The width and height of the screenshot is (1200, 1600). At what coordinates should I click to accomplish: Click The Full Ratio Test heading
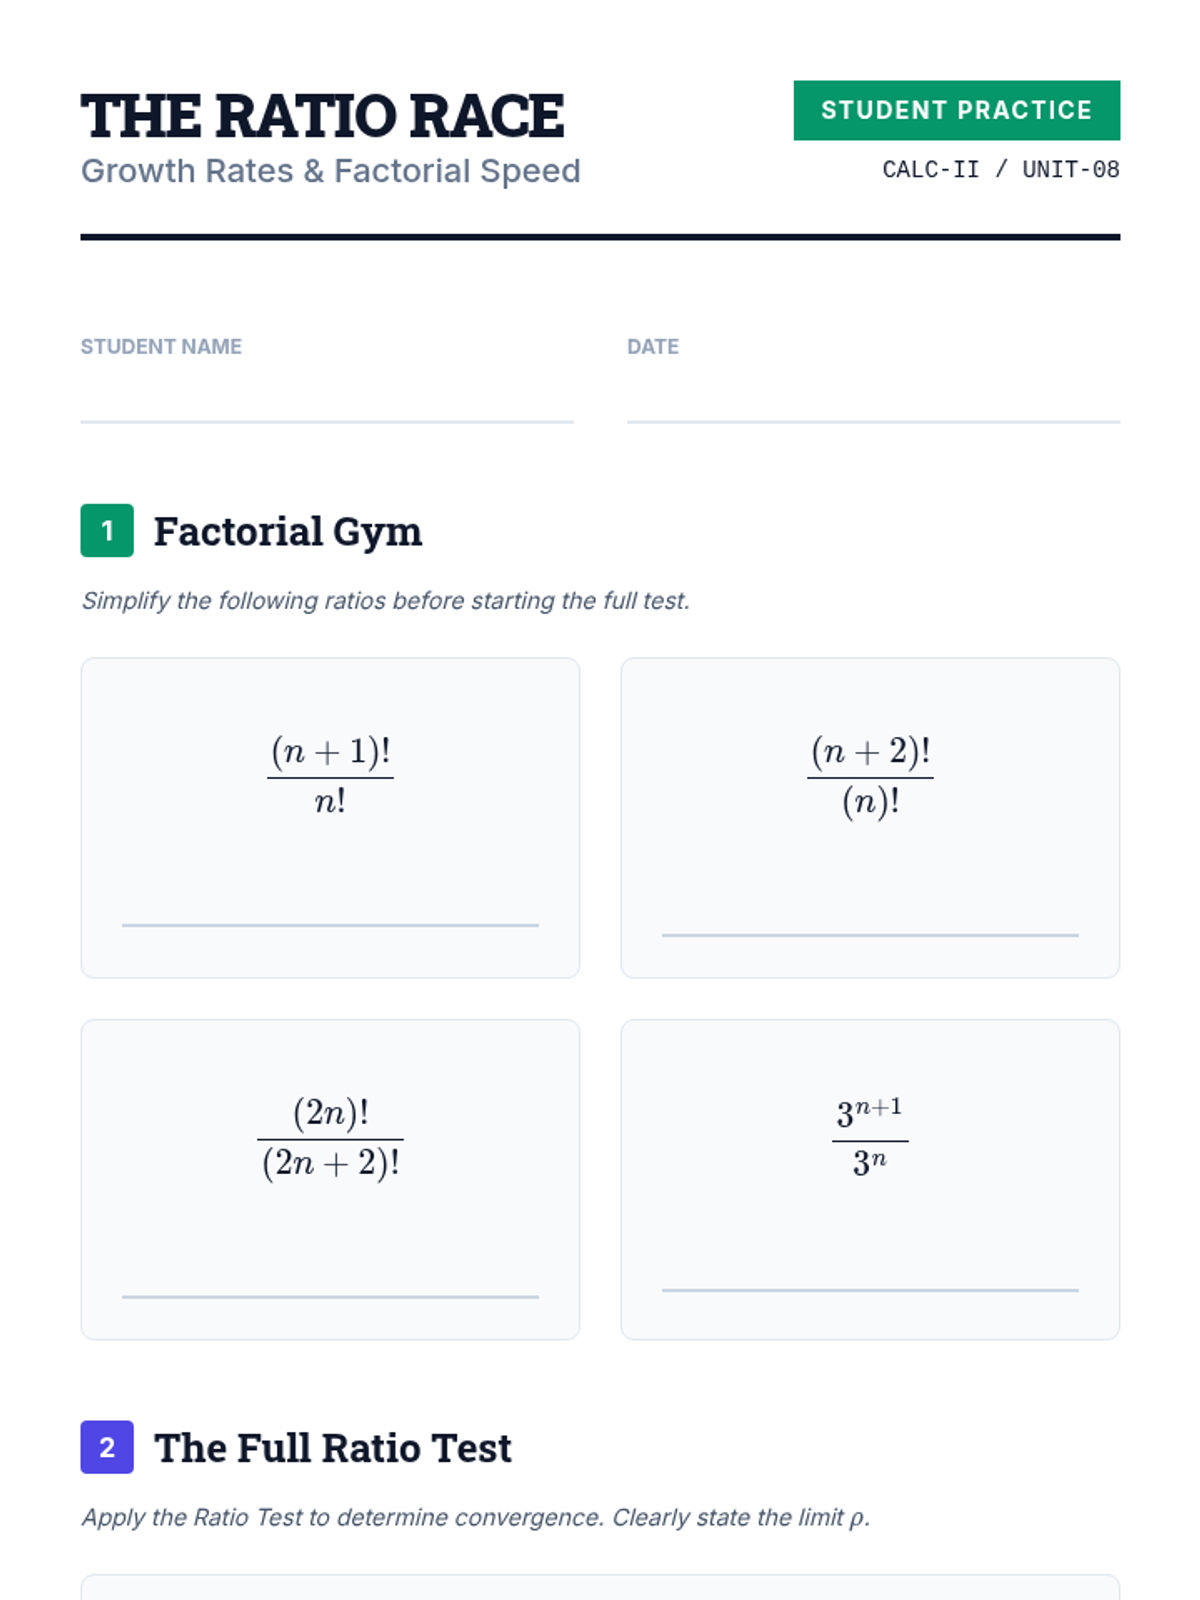click(332, 1448)
